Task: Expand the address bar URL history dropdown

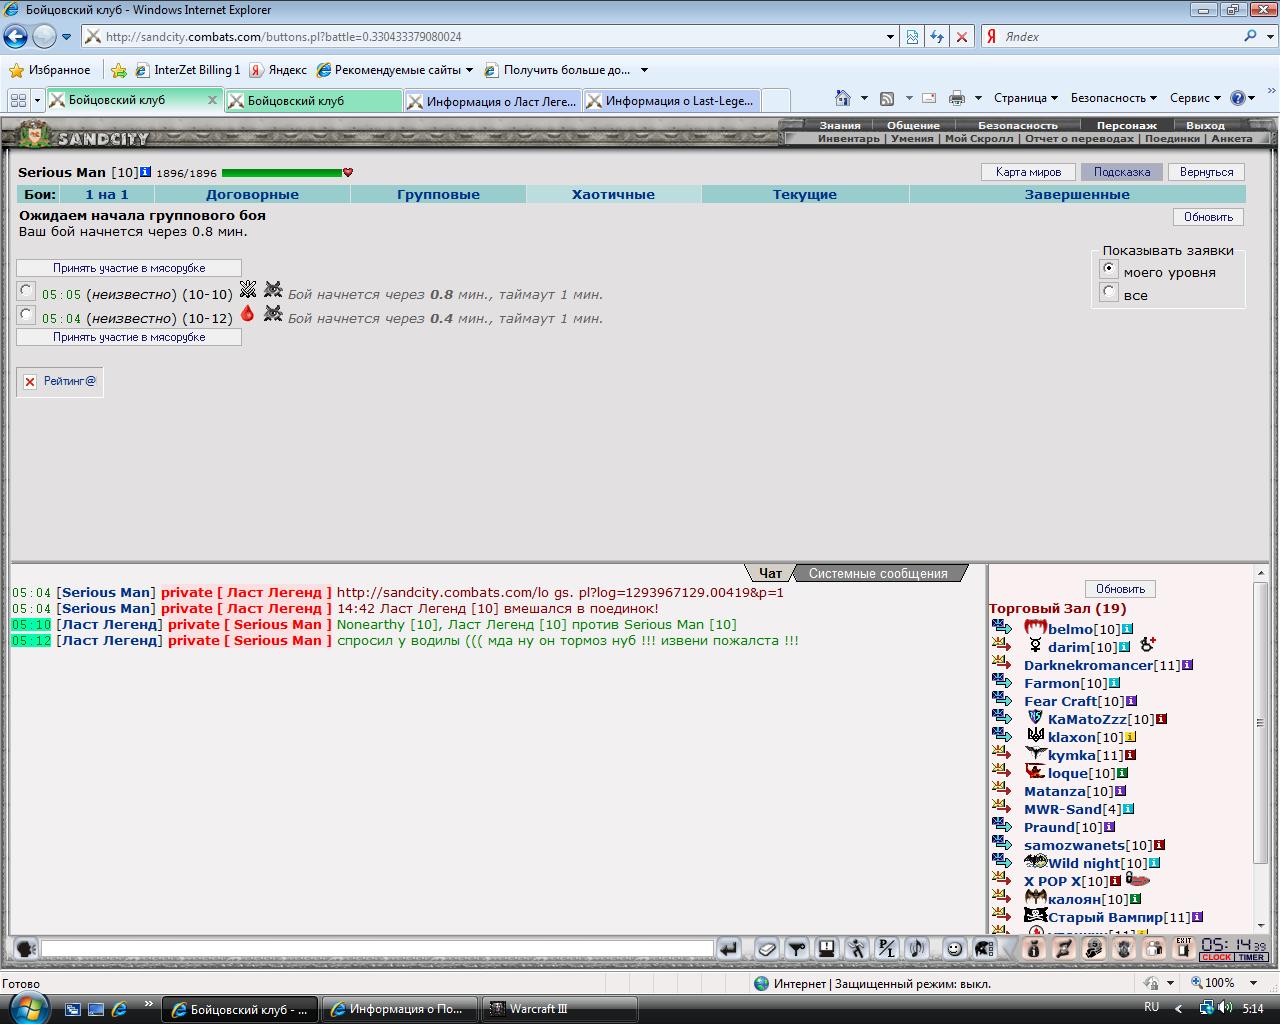Action: 890,37
